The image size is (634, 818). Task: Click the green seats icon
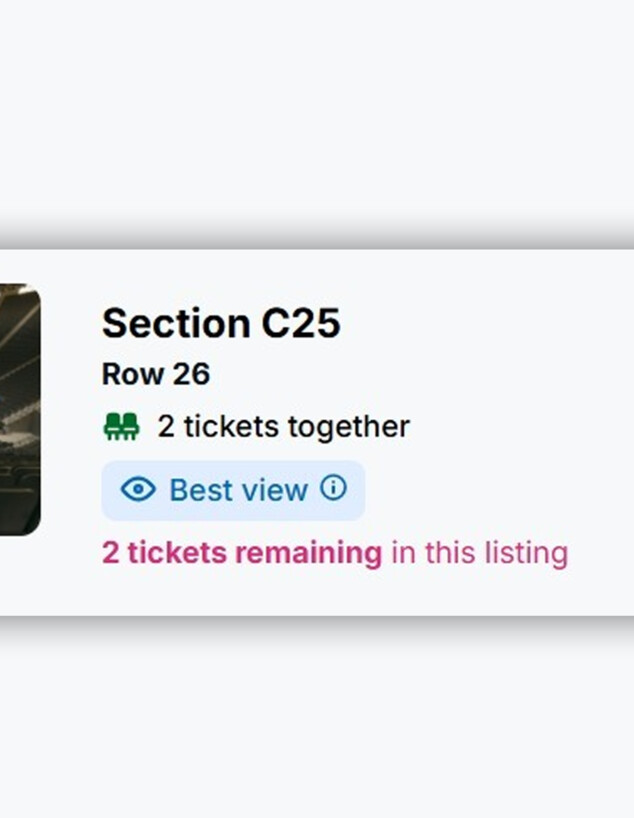121,427
